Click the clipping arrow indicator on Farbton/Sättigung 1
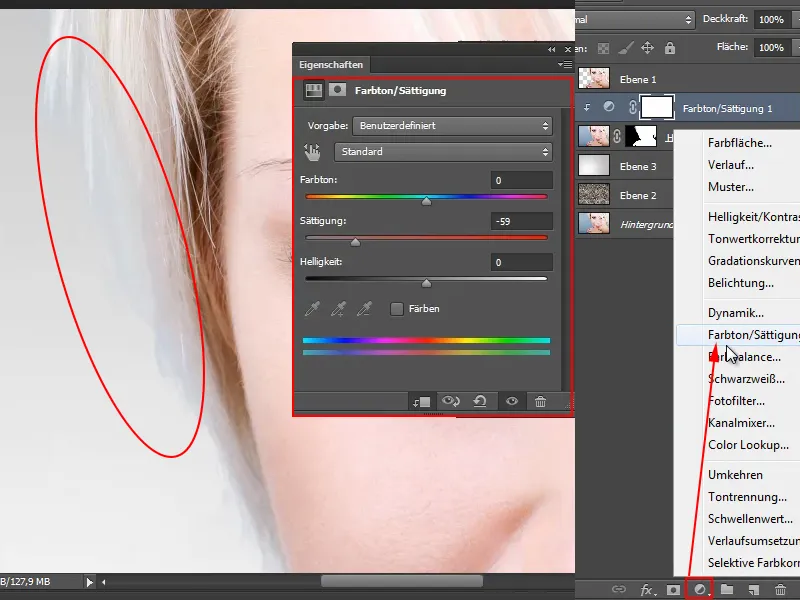 [587, 107]
